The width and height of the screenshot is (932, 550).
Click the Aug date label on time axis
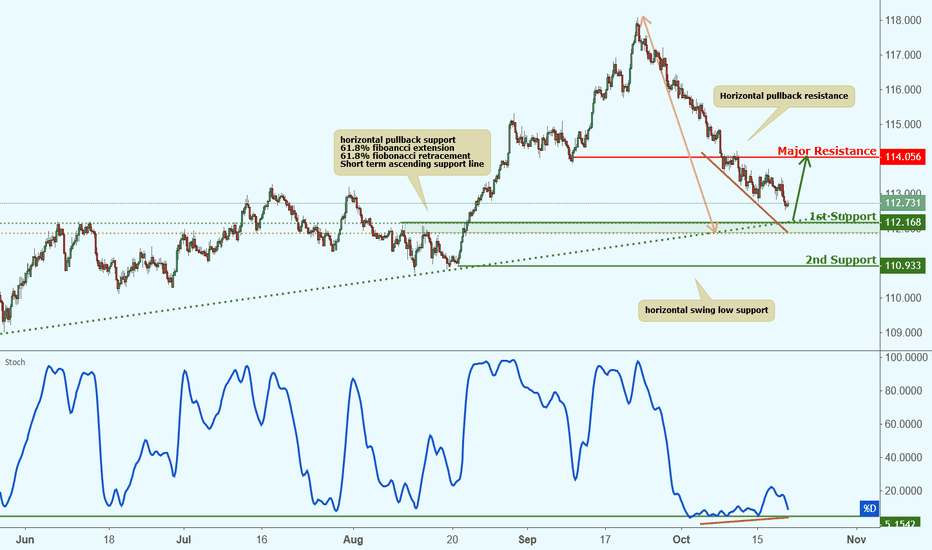pyautogui.click(x=353, y=540)
